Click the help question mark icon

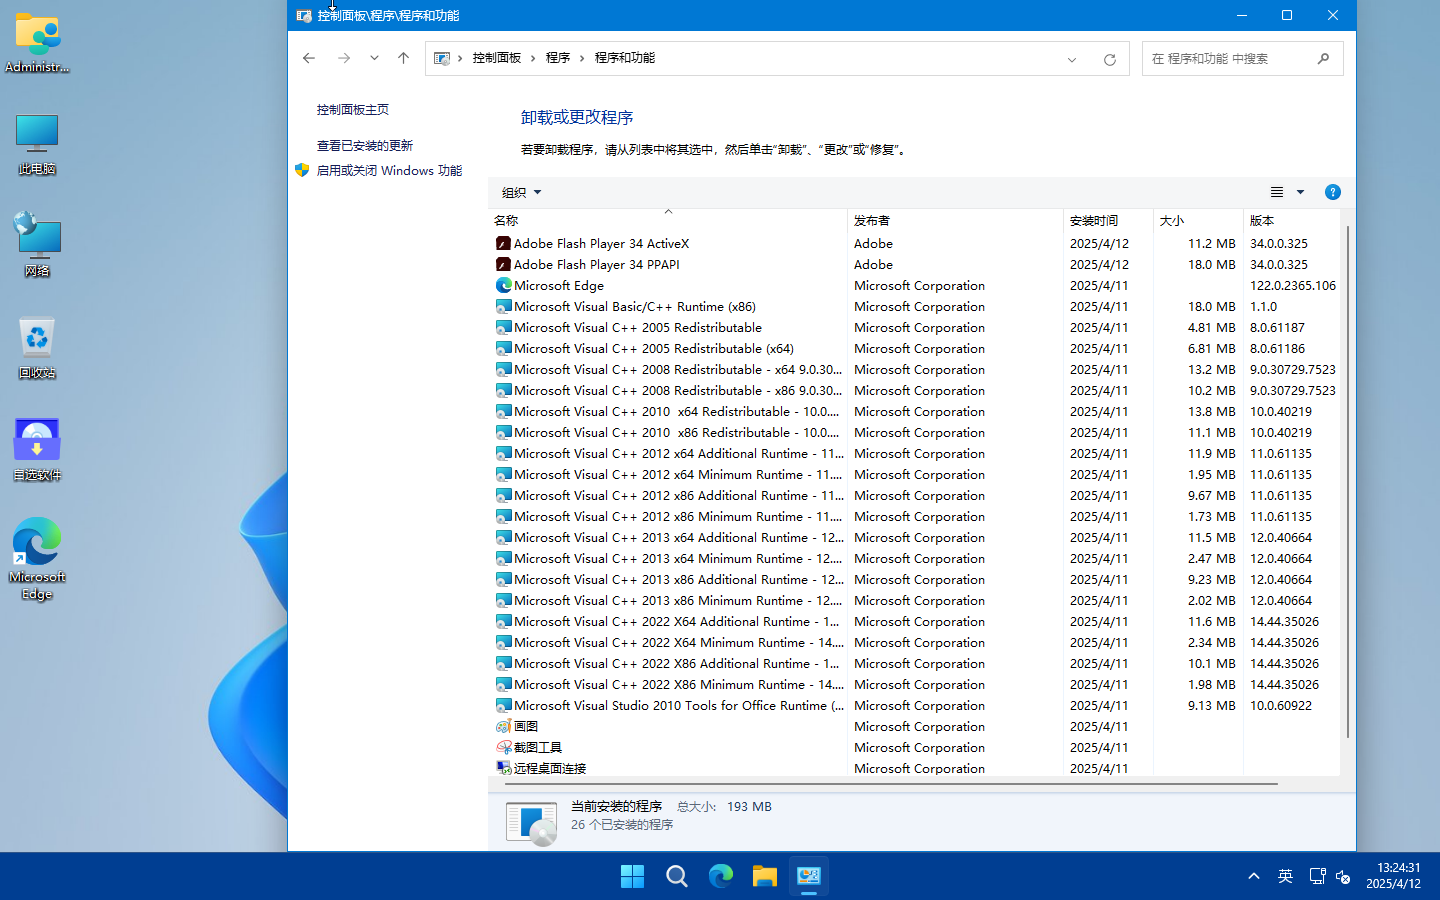pyautogui.click(x=1332, y=192)
